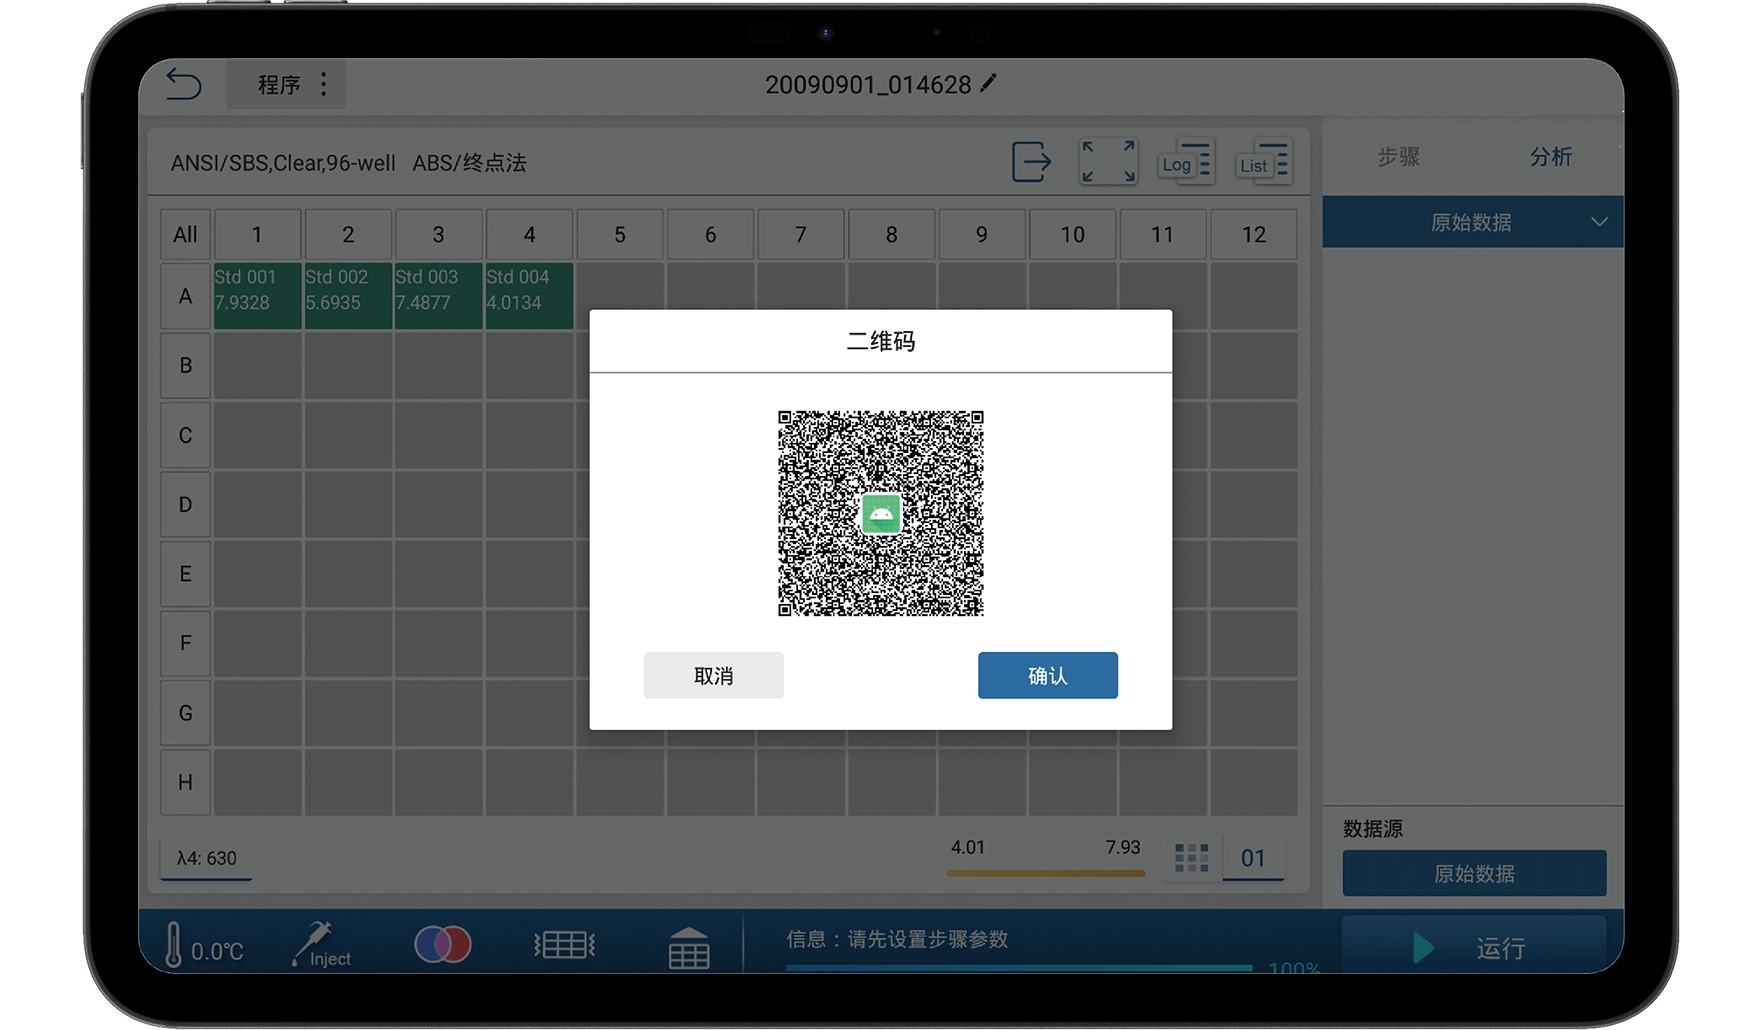
Task: Select row E header
Action: point(185,574)
